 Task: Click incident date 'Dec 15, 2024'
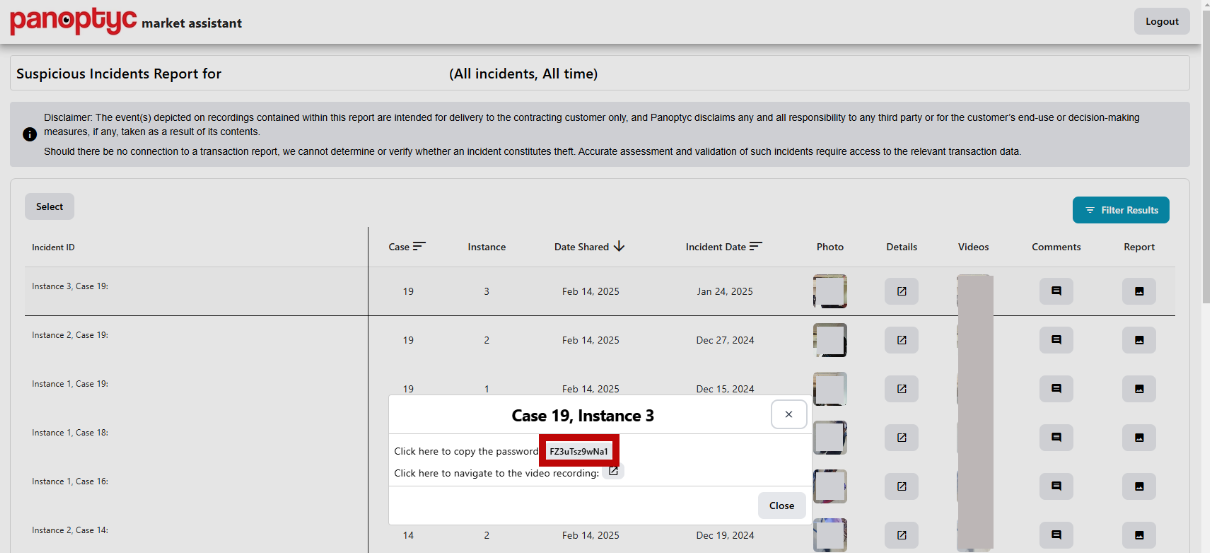[725, 389]
